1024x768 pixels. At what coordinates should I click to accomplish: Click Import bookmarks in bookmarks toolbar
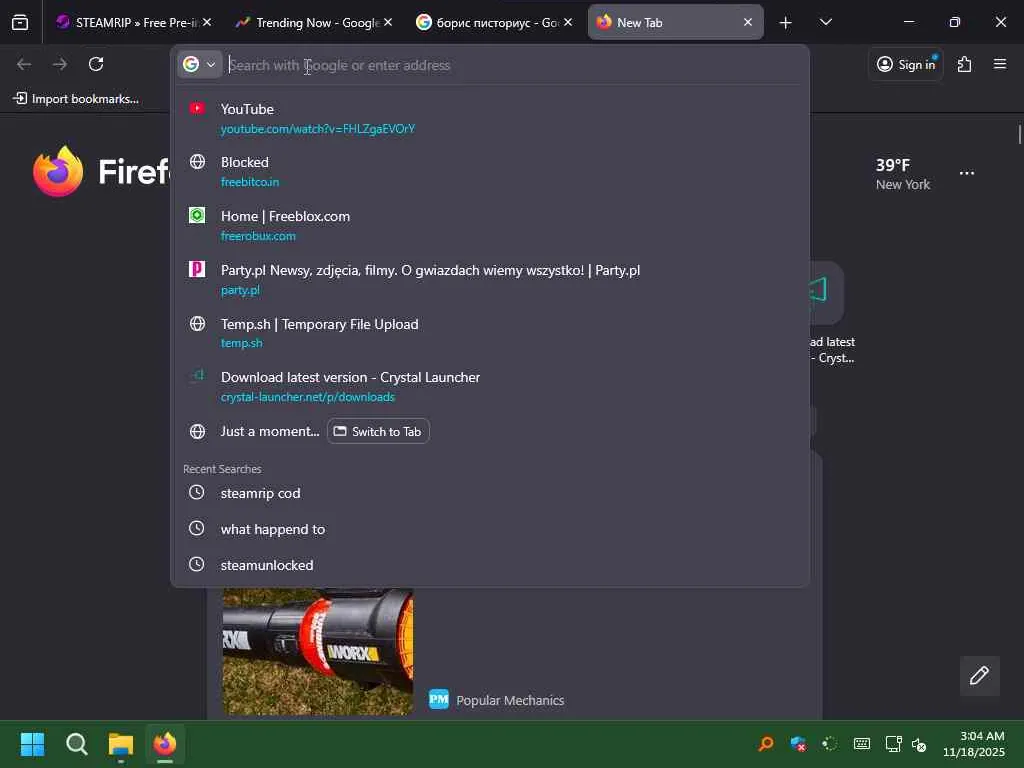[x=76, y=99]
